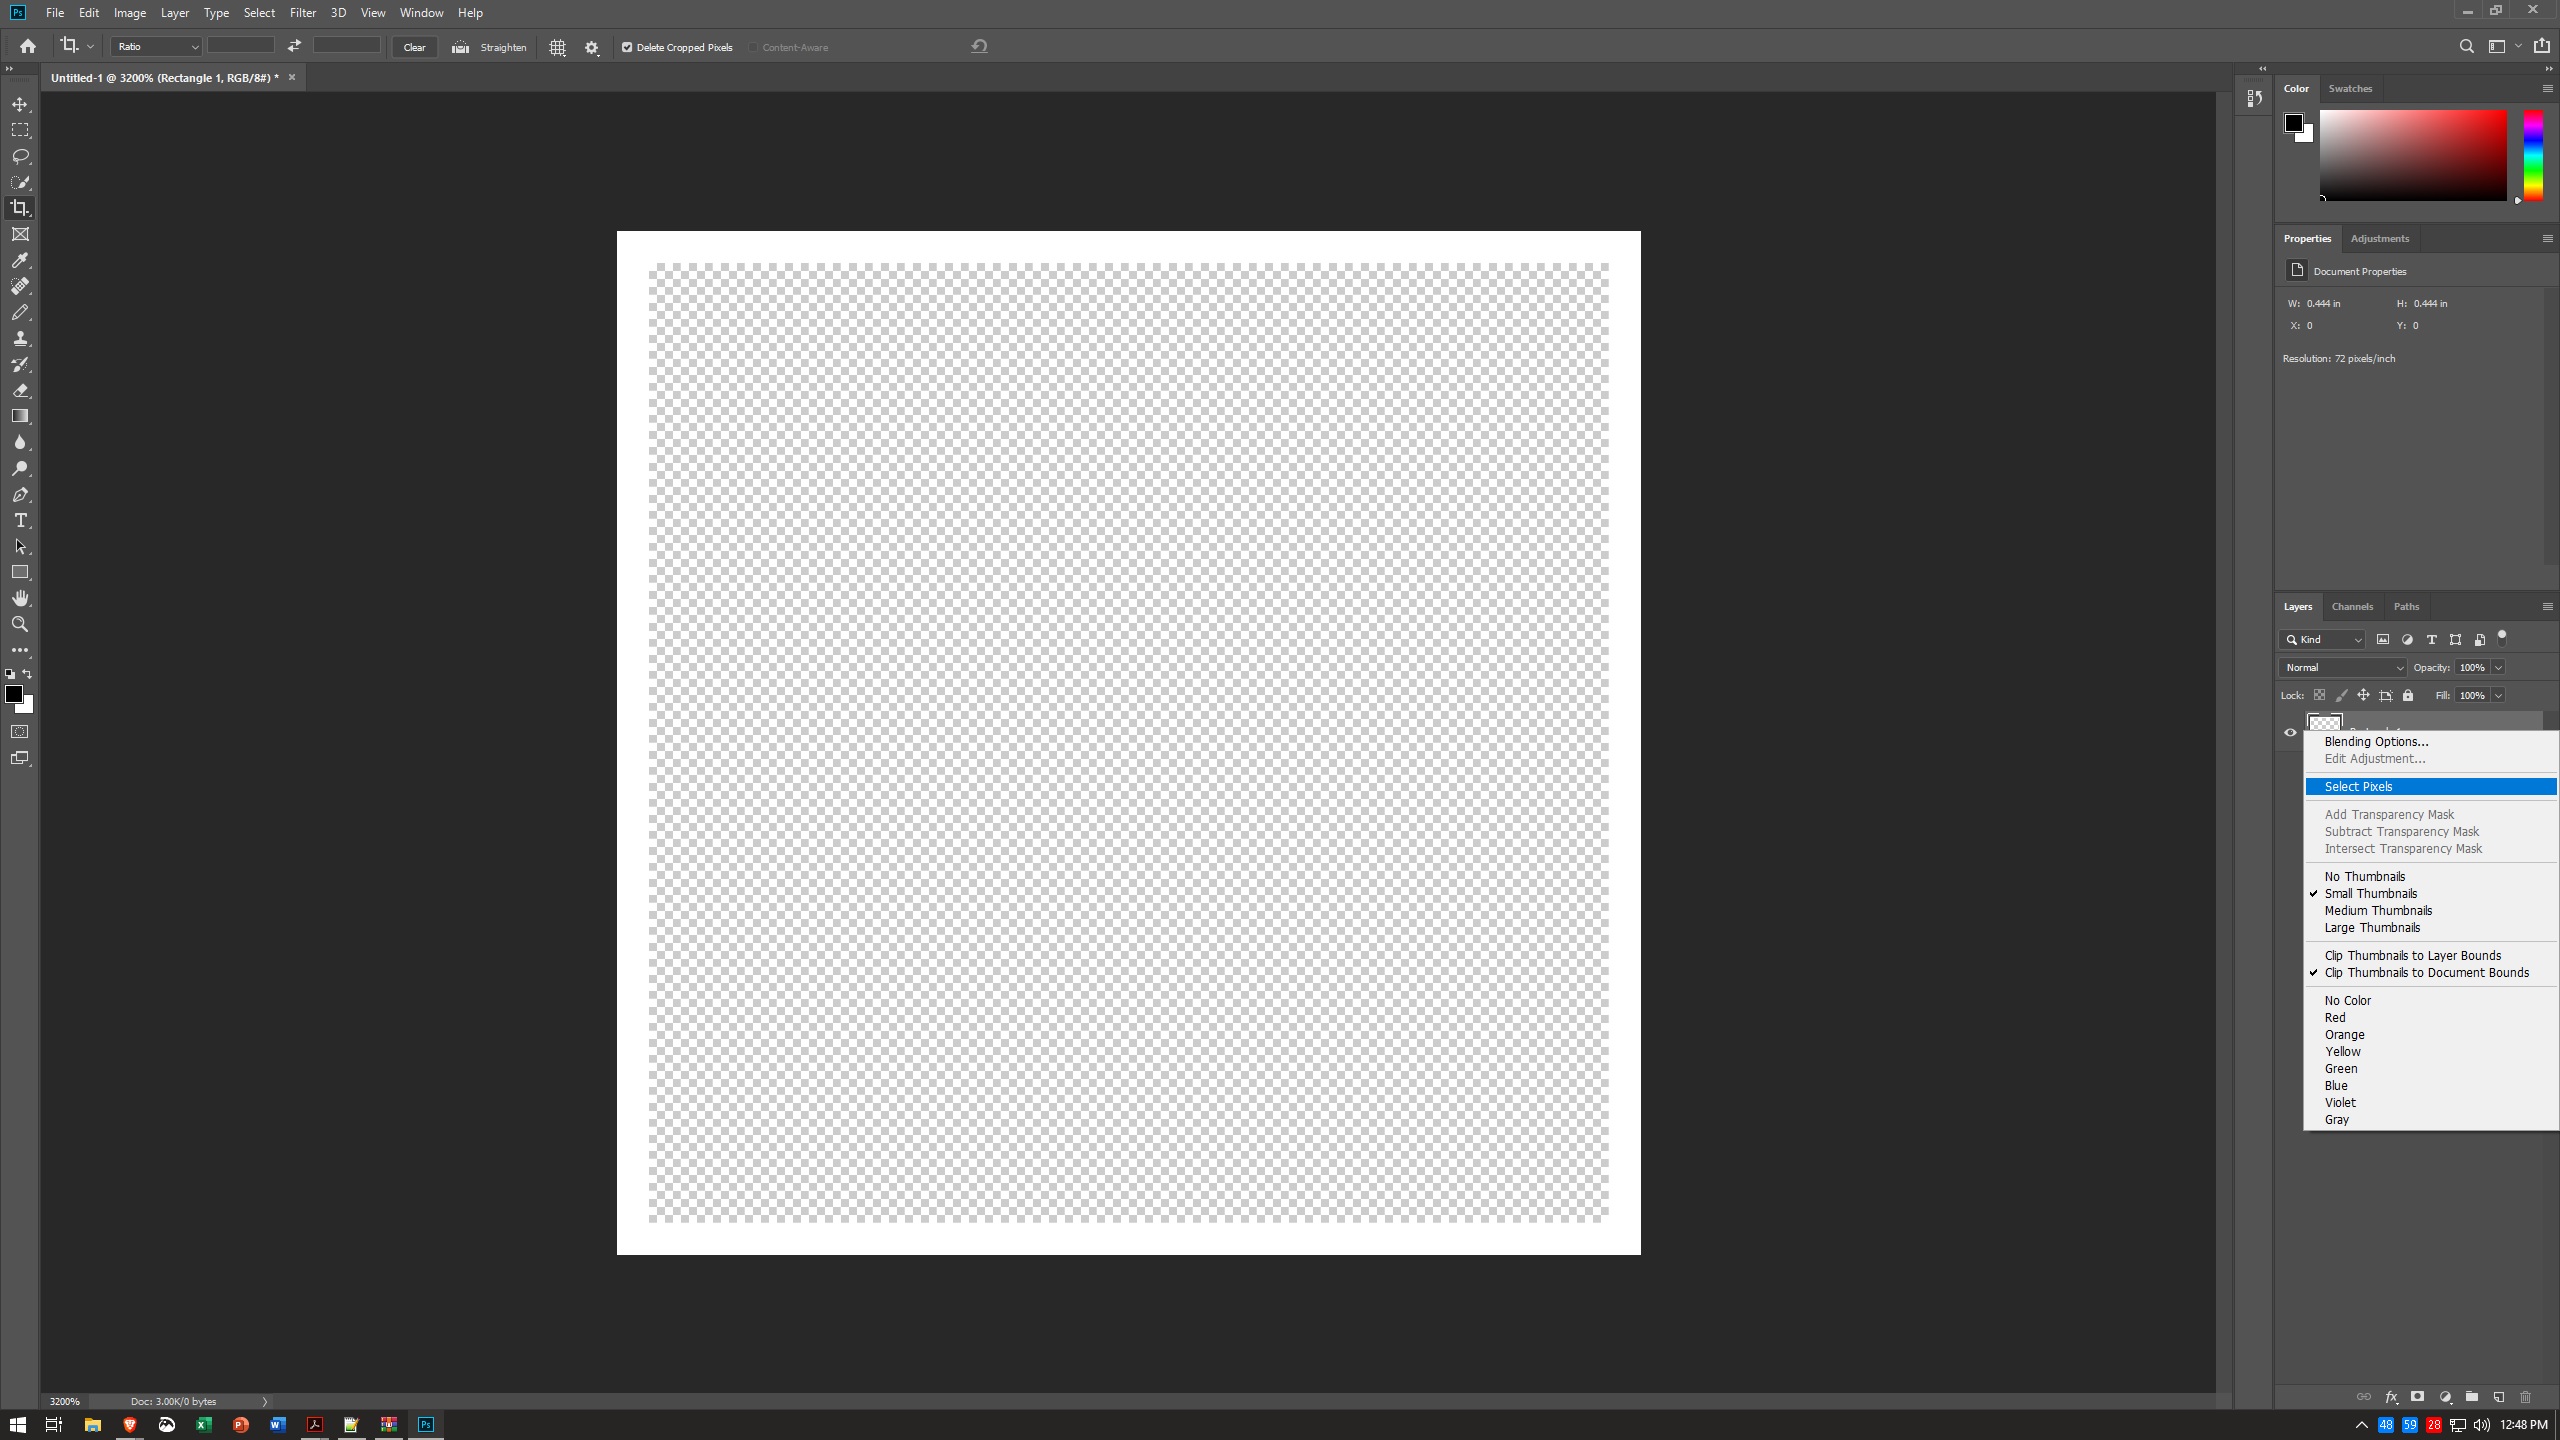Hide the Rectangle 1 layer eye icon
Screen dimensions: 2560x1440
[2290, 732]
